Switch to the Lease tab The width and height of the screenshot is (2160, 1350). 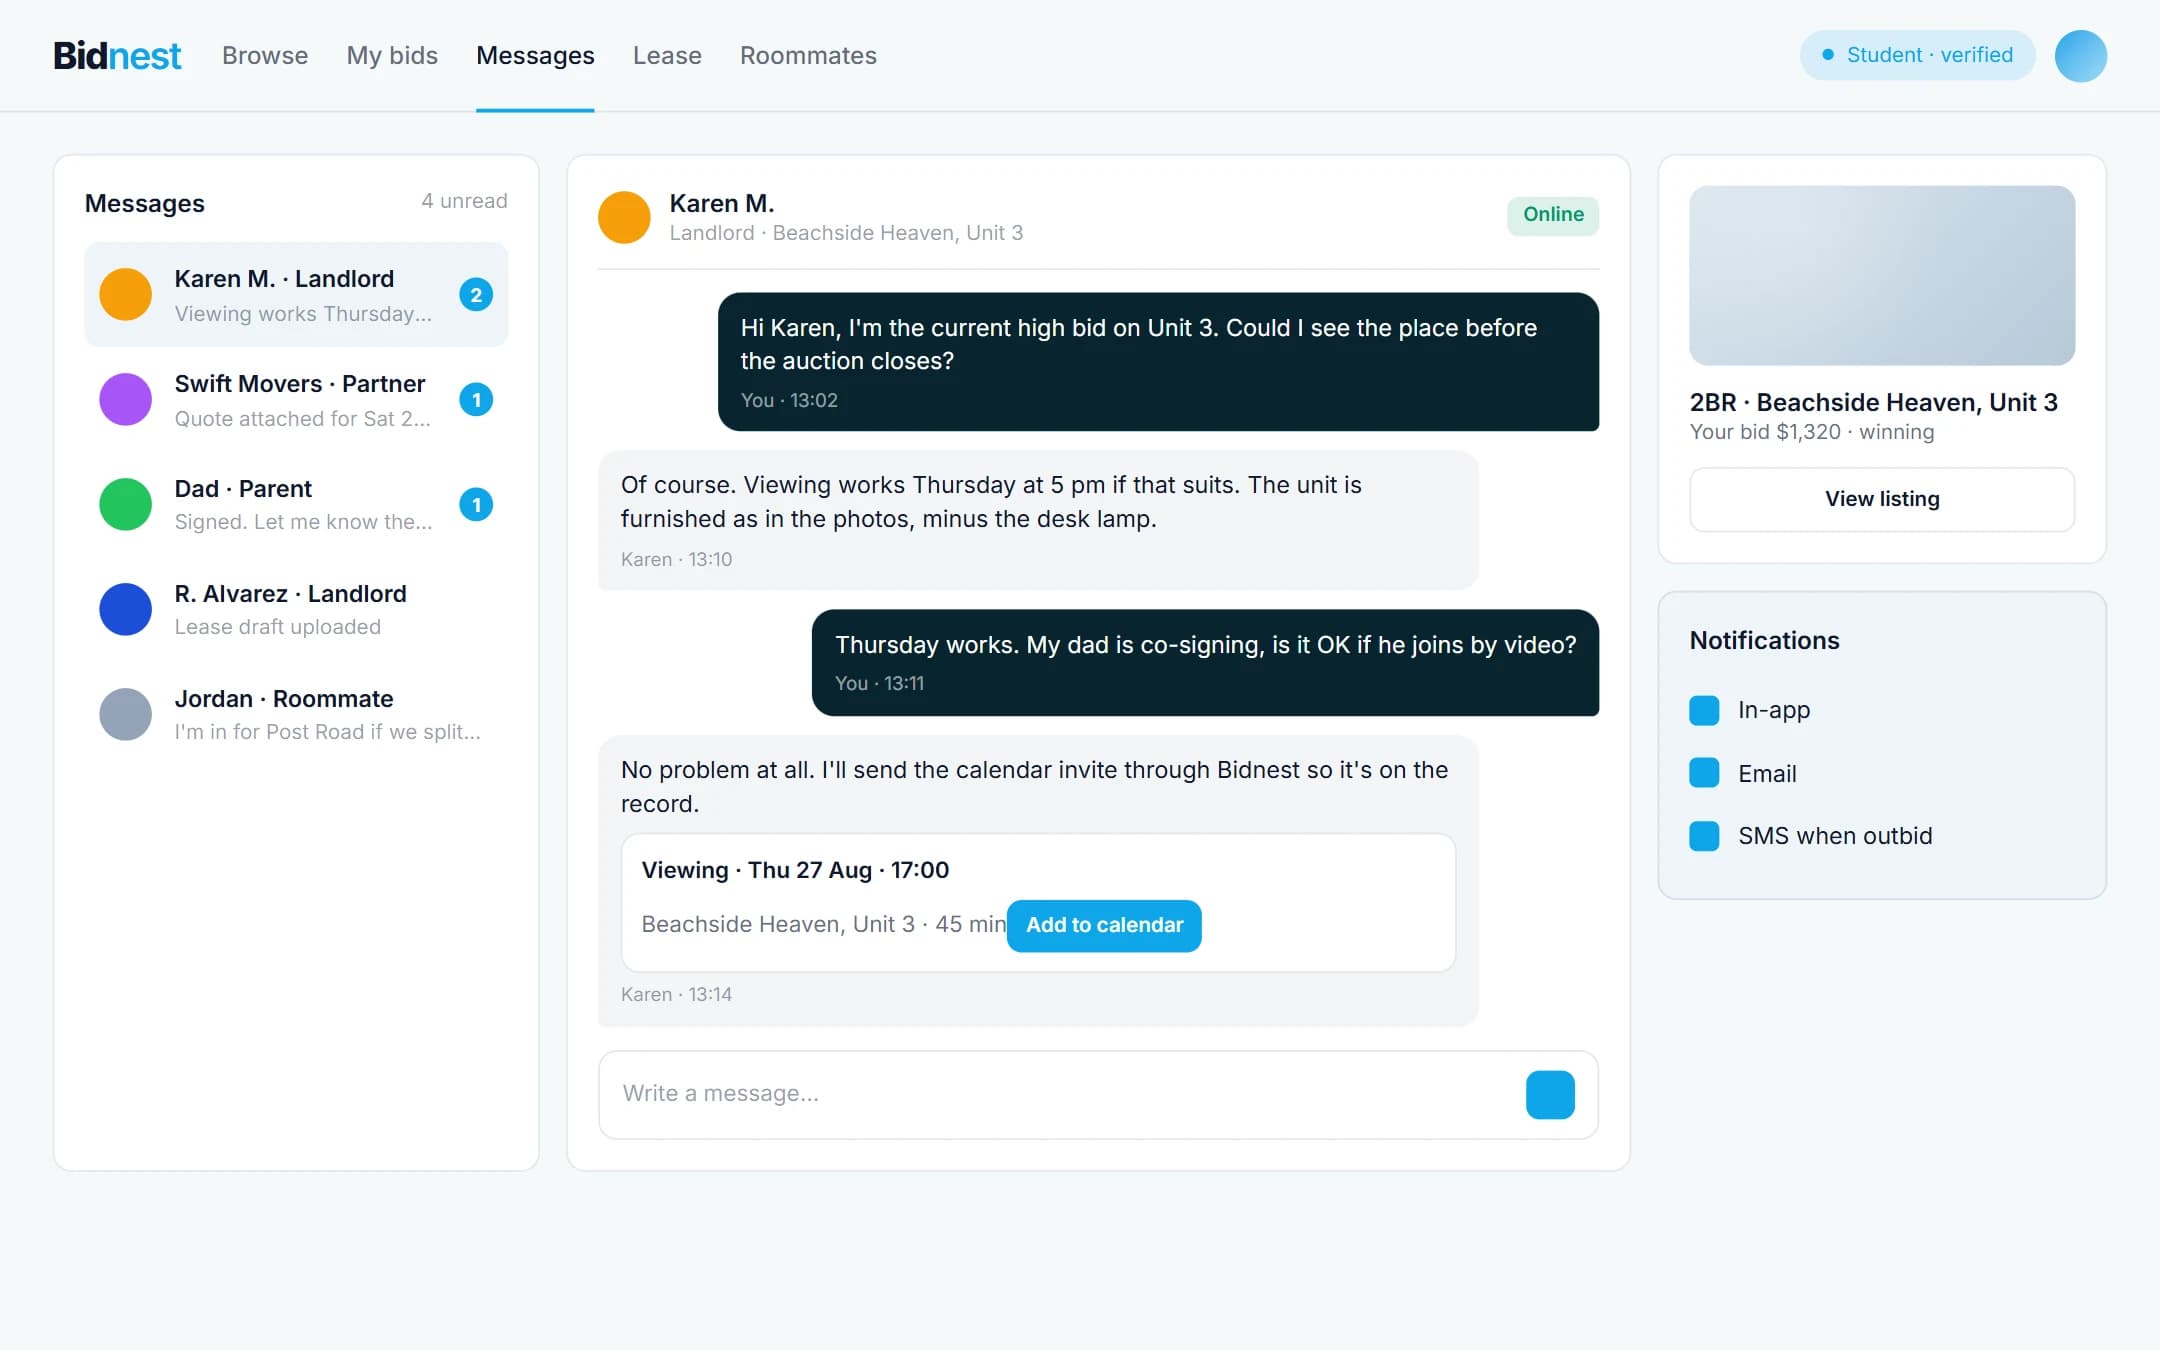(667, 55)
